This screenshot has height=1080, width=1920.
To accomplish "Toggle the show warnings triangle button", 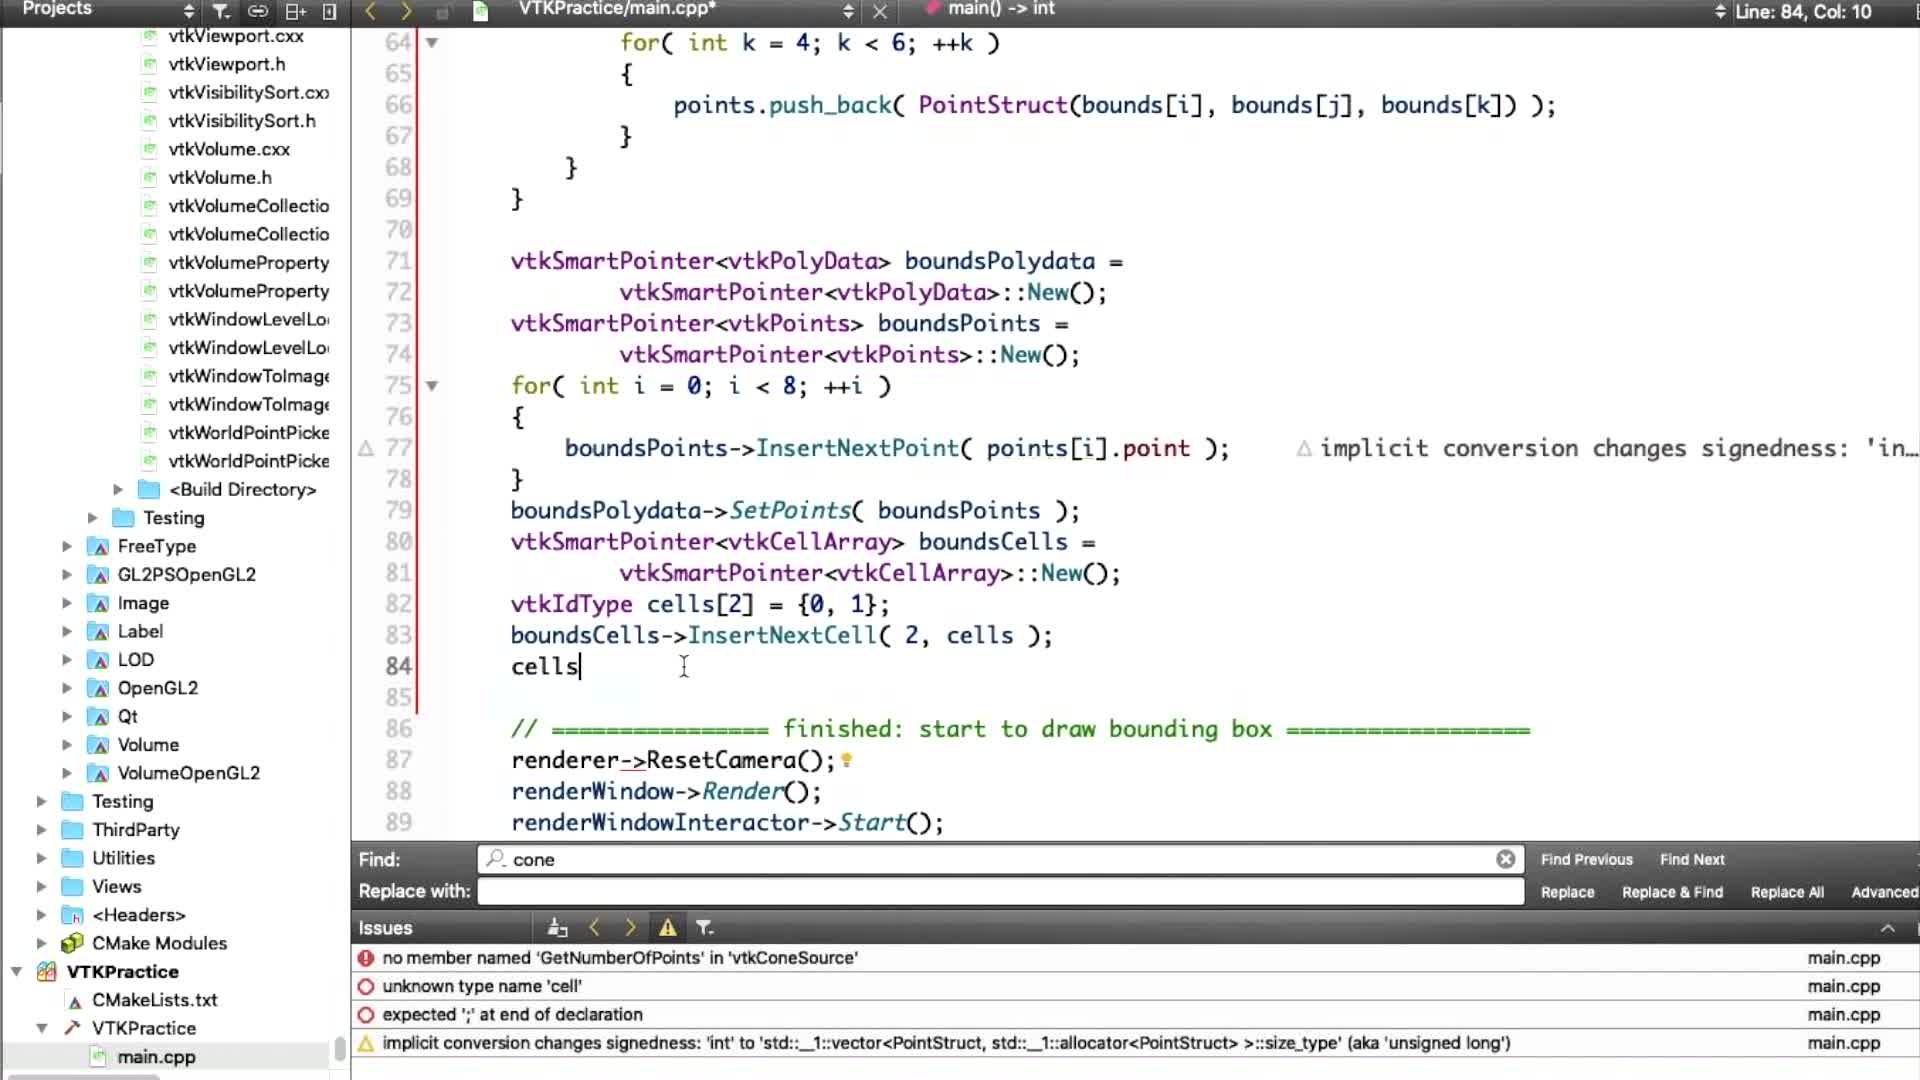I will (x=667, y=927).
